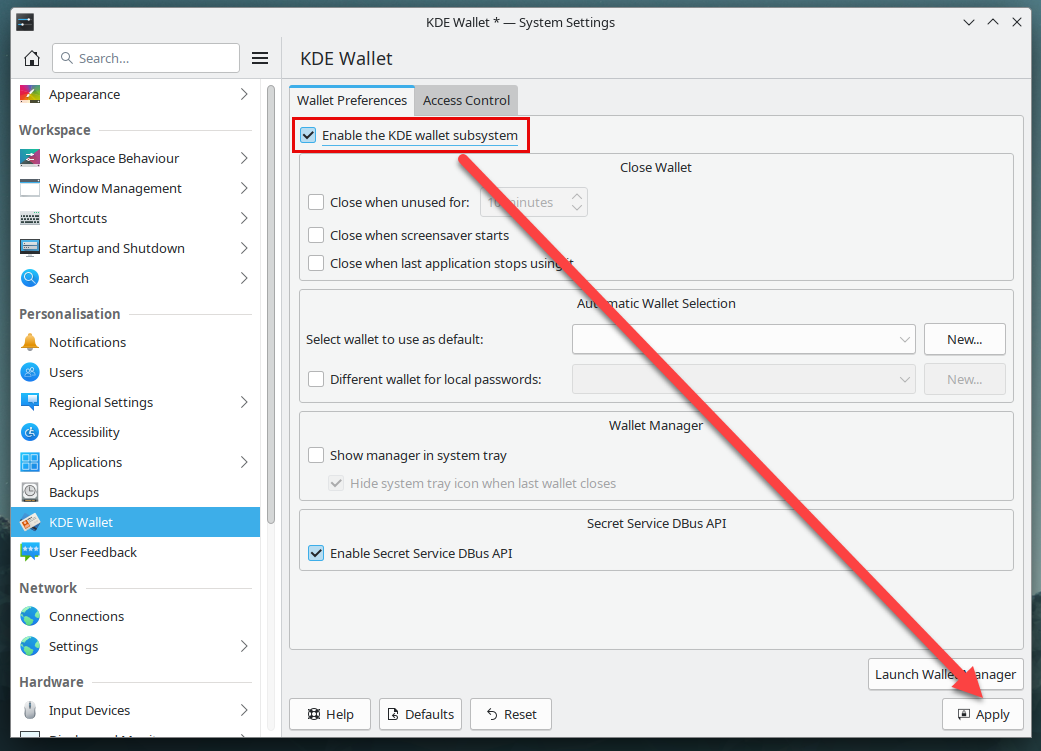Click the Notifications bell icon
The height and width of the screenshot is (751, 1041).
(30, 342)
